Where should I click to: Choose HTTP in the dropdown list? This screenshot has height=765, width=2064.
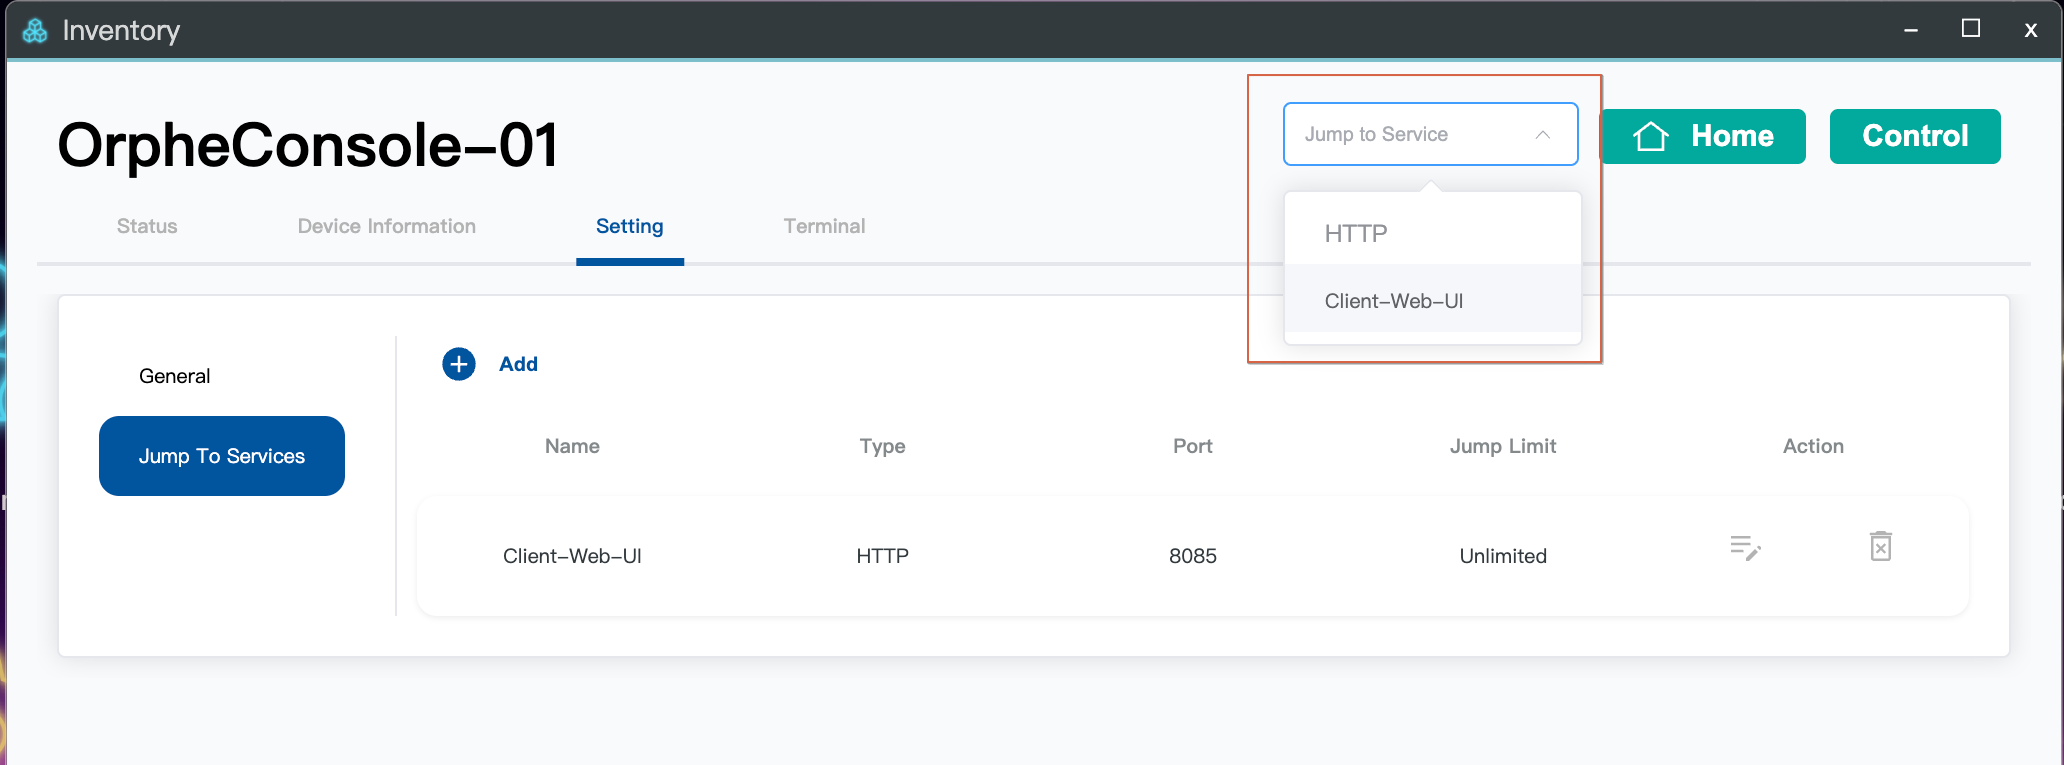click(1355, 234)
